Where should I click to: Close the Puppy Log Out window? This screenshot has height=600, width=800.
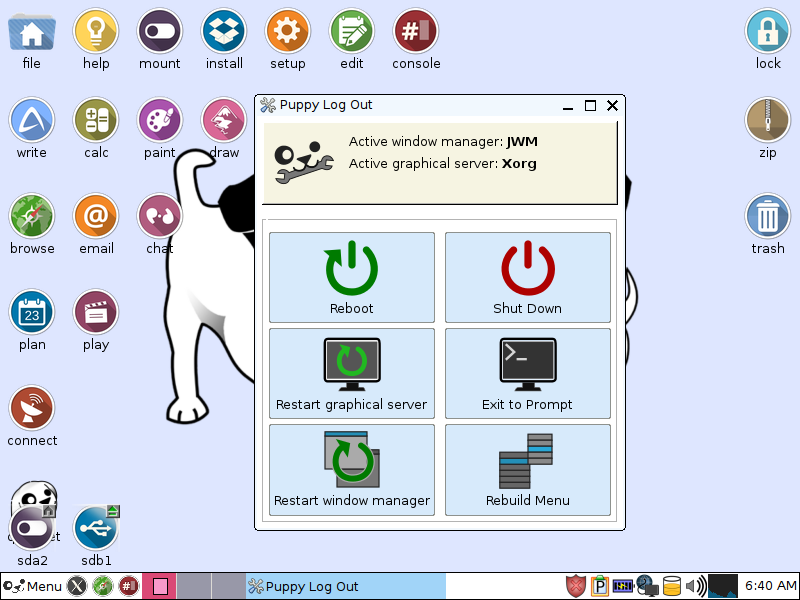coord(613,106)
